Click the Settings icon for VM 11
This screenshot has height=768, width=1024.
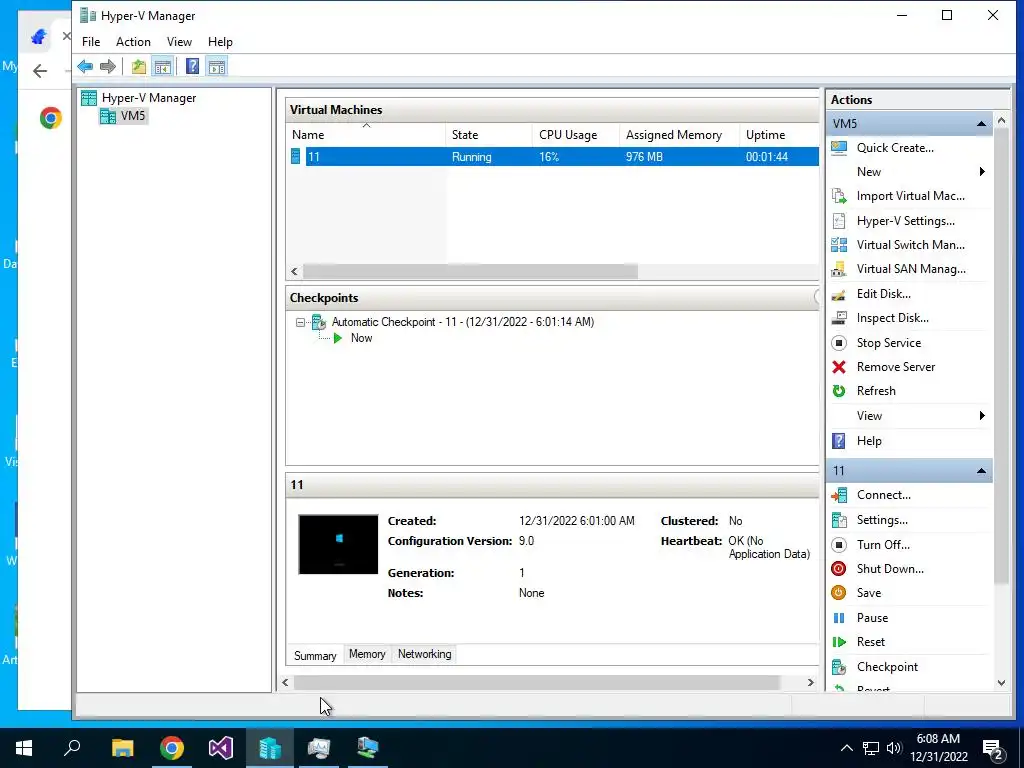click(x=839, y=520)
